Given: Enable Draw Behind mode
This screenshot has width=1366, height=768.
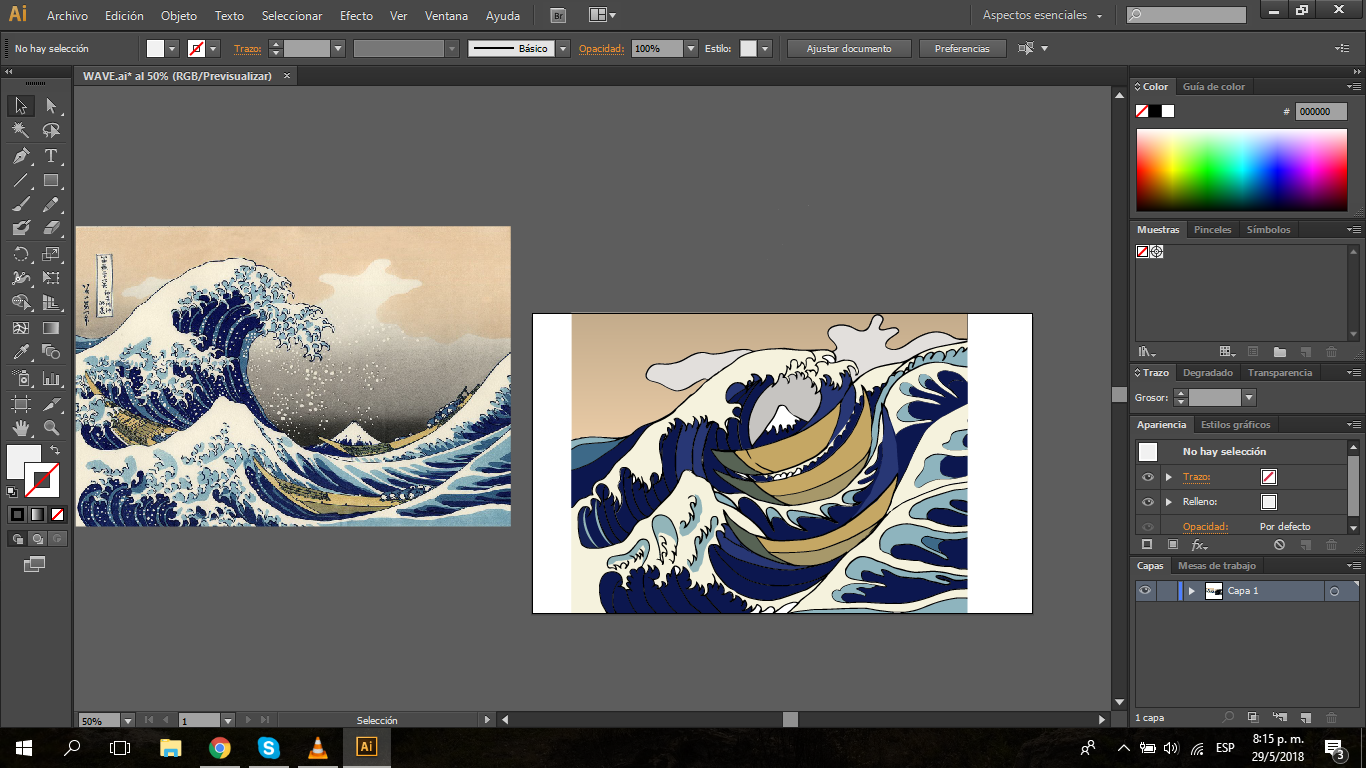Looking at the screenshot, I should point(37,538).
